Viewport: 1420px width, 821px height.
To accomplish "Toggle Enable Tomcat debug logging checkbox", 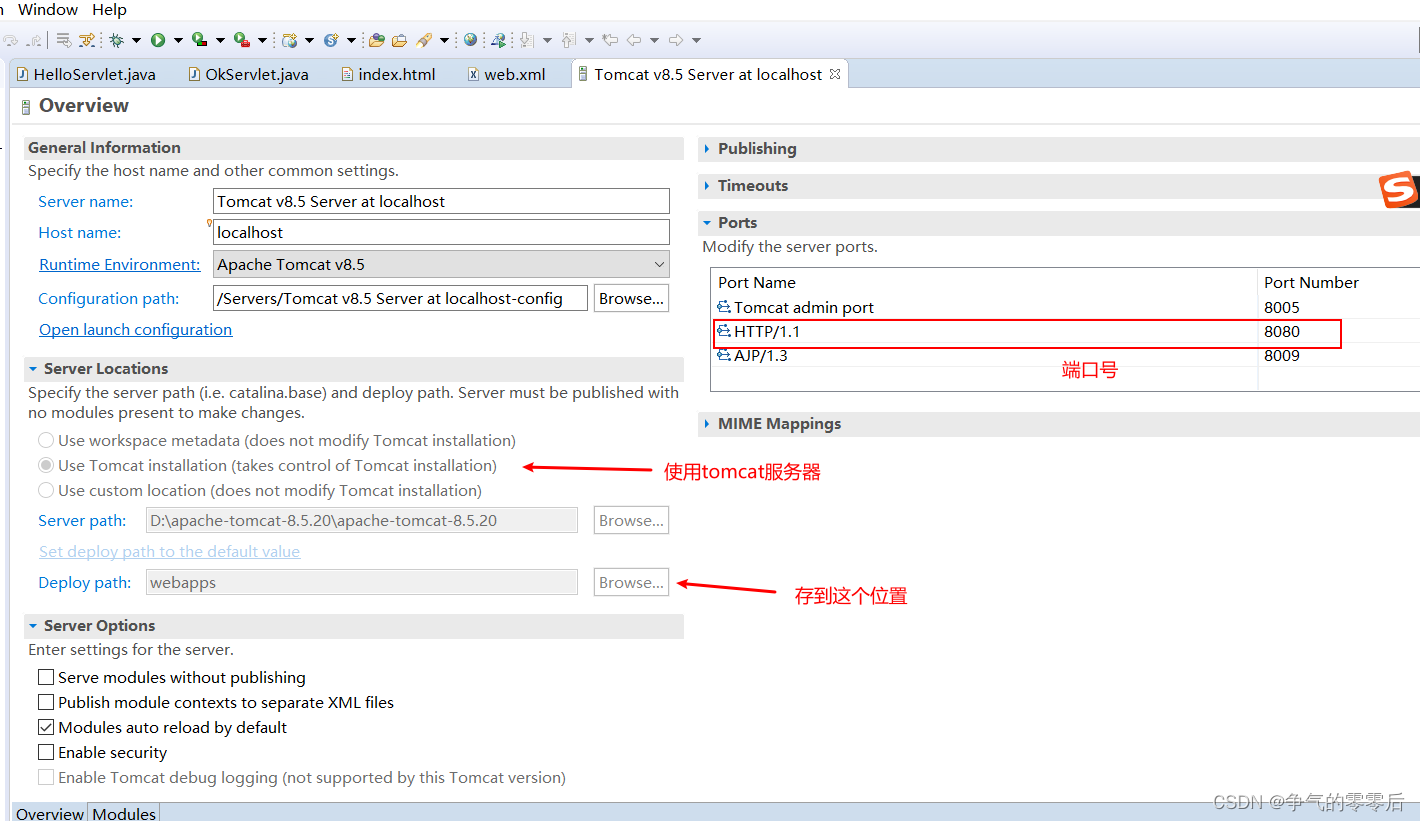I will (x=46, y=777).
